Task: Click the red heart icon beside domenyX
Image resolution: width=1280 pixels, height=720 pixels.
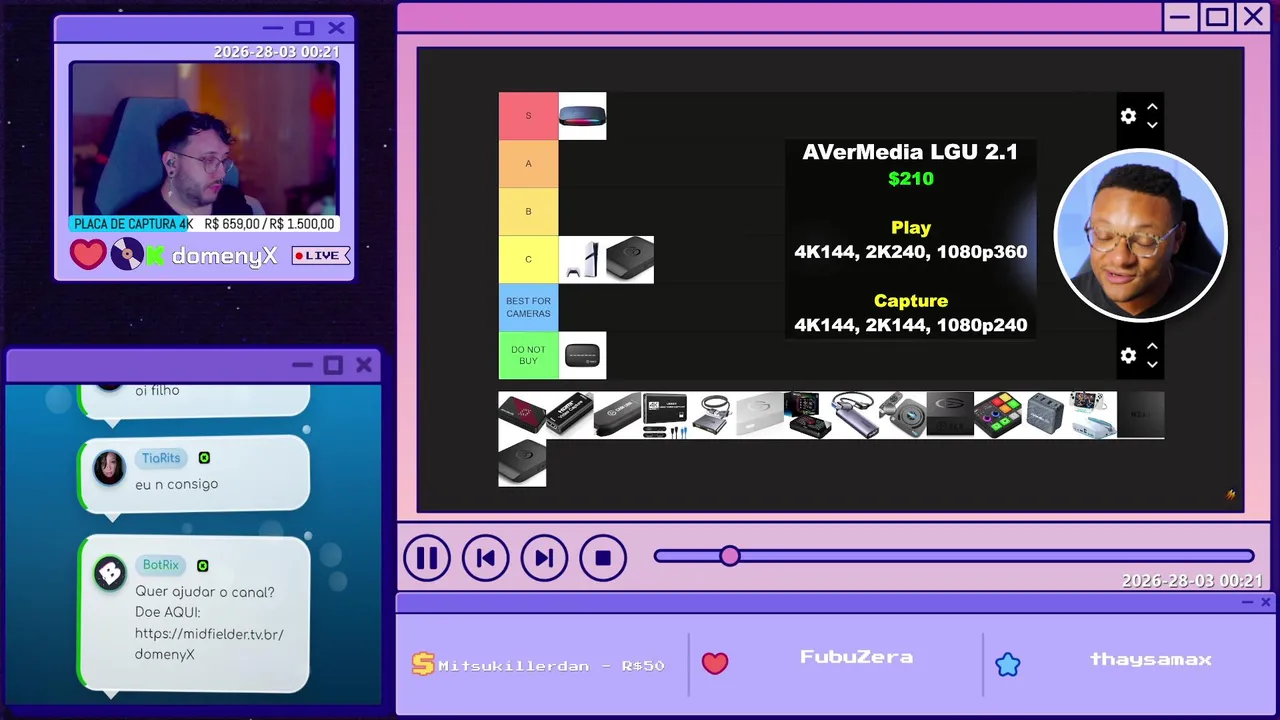Action: pyautogui.click(x=87, y=254)
